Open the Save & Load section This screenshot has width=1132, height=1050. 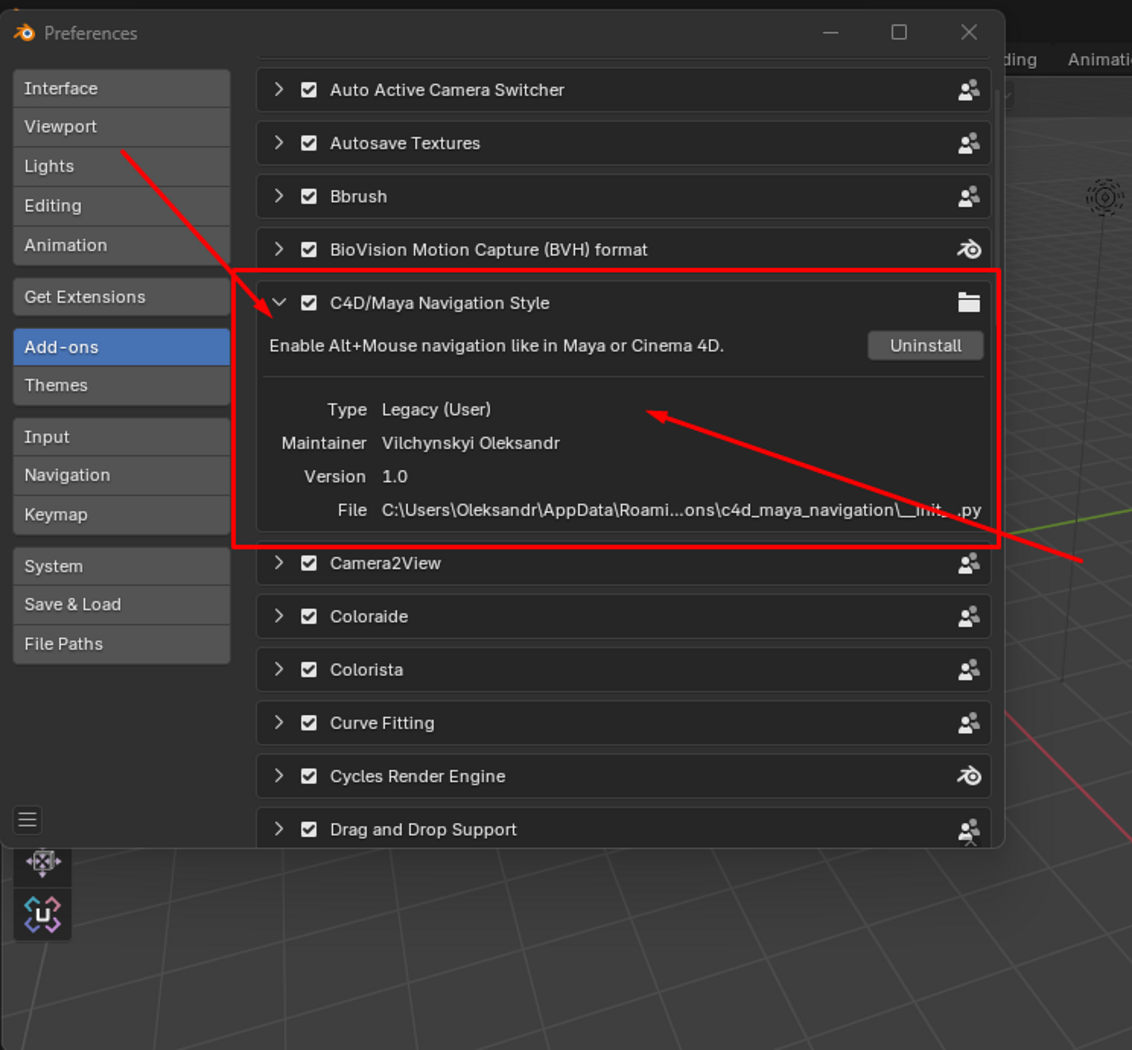point(121,605)
